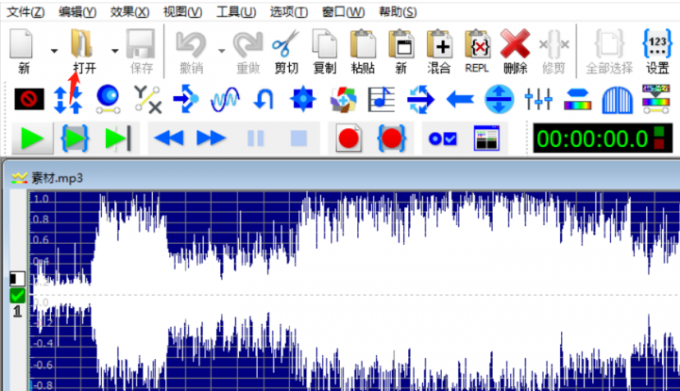Click the rainbow bar filter icon
This screenshot has width=680, height=391.
578,99
